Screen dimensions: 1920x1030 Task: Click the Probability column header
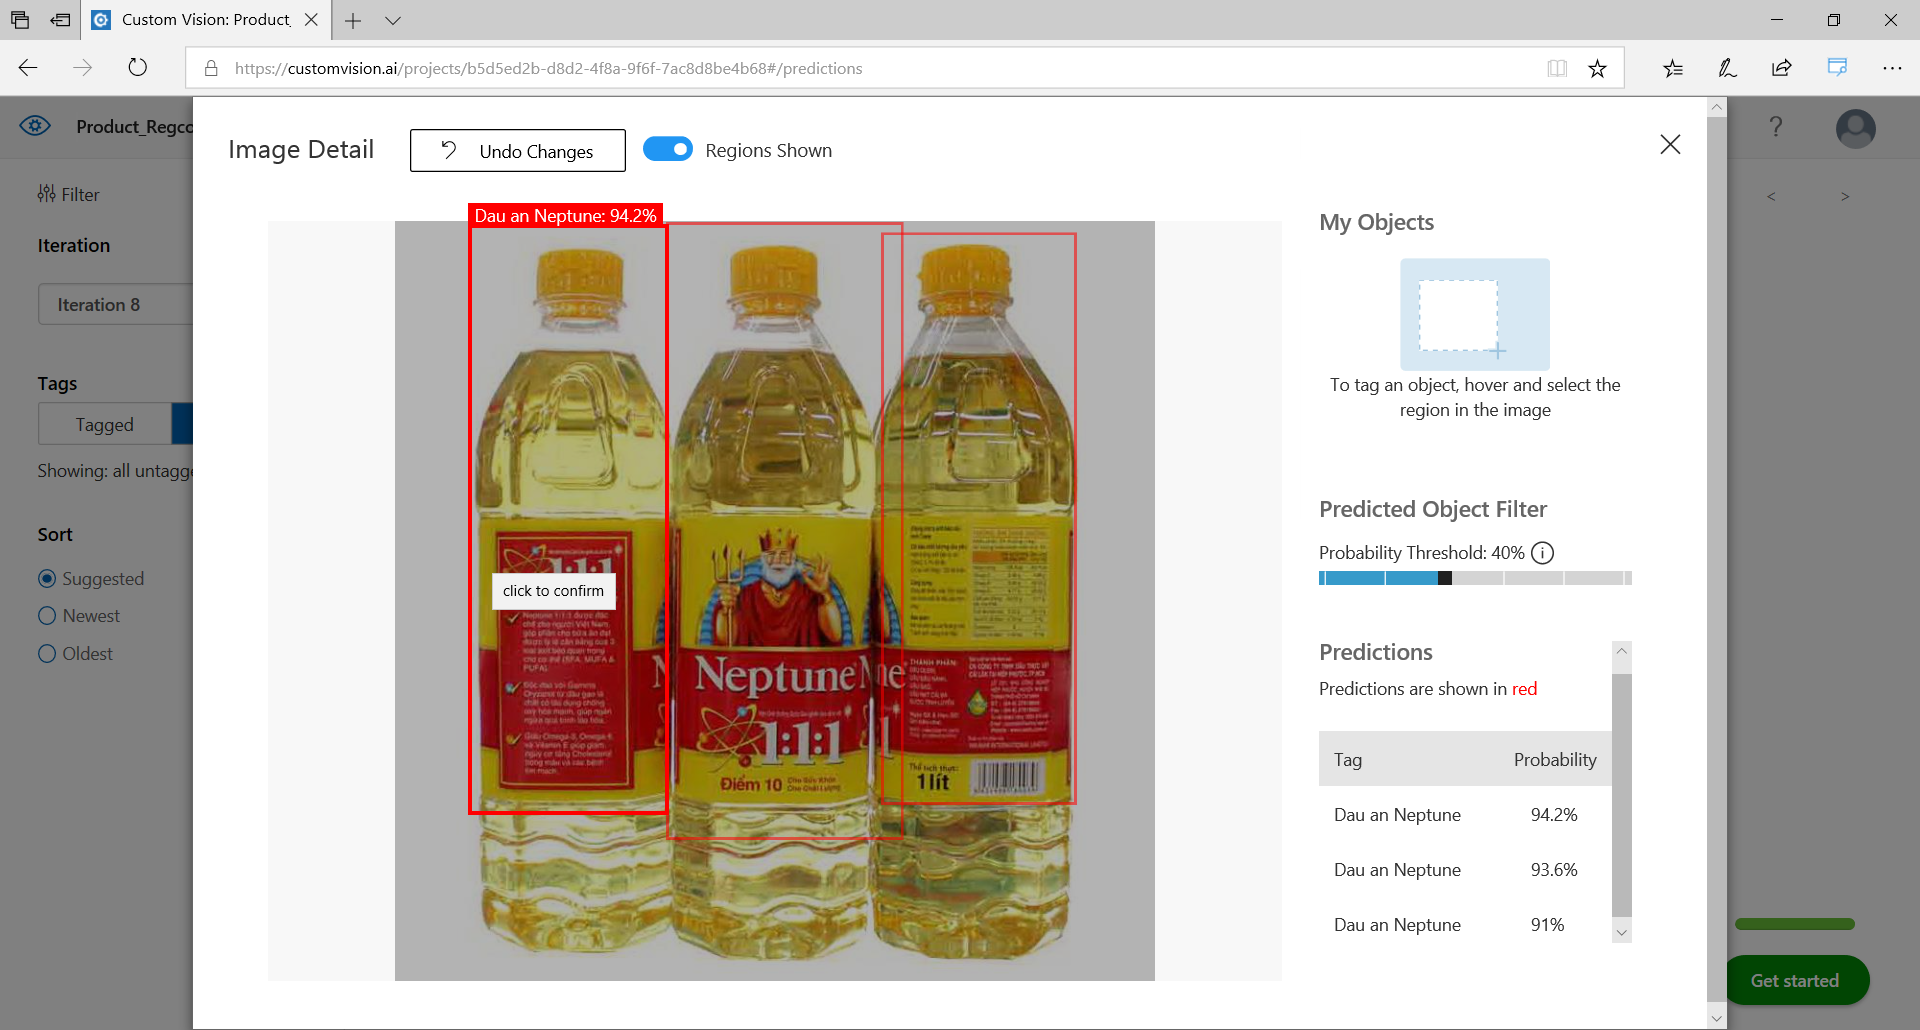click(1555, 760)
